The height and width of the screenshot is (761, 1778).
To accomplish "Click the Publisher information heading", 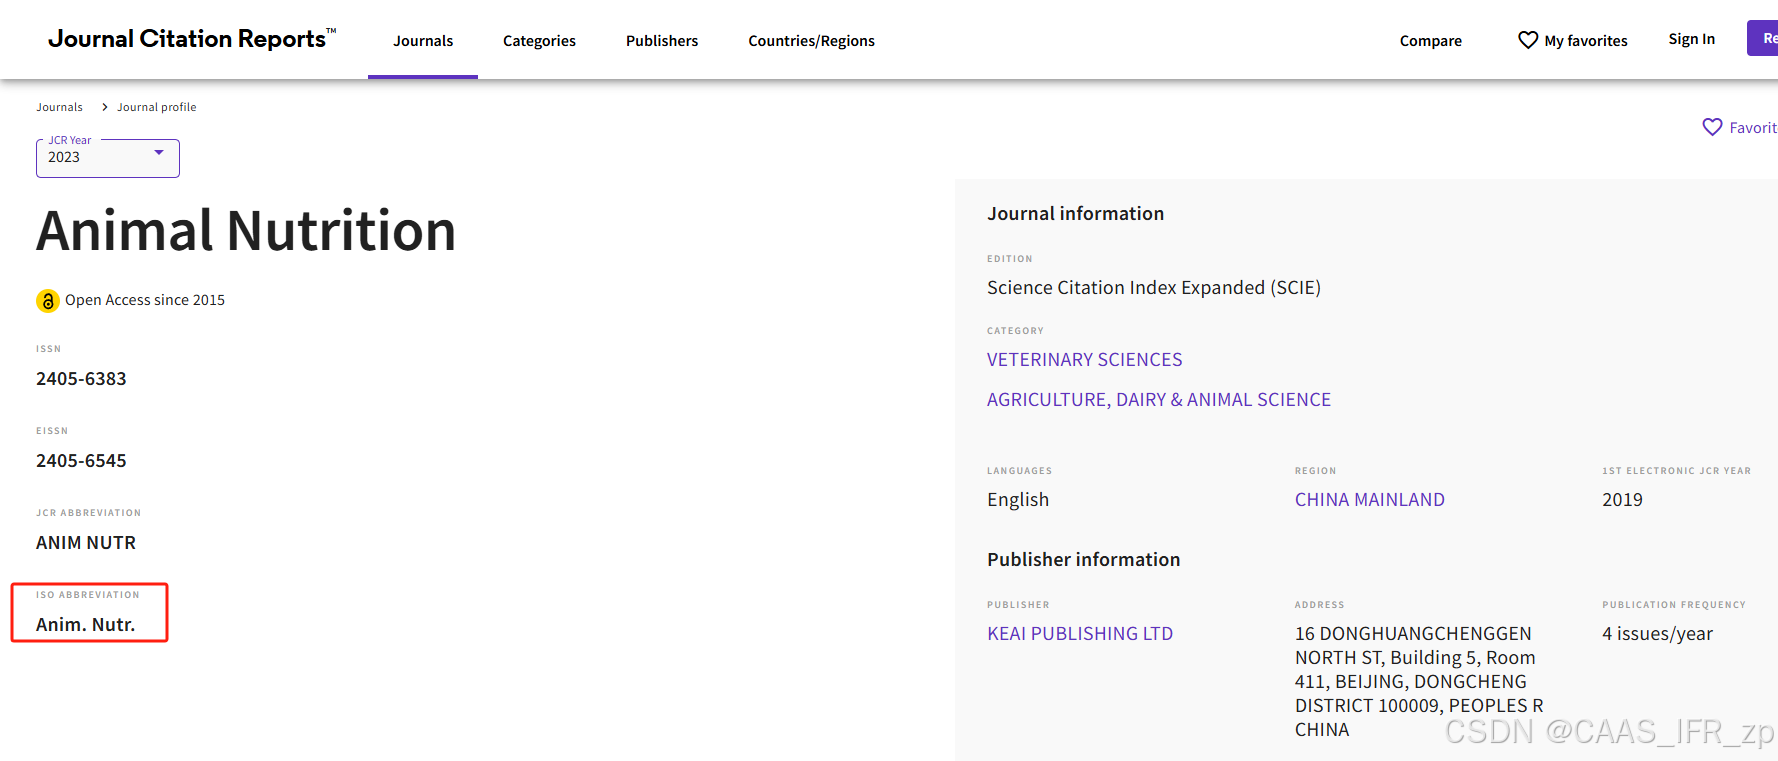I will tap(1083, 560).
